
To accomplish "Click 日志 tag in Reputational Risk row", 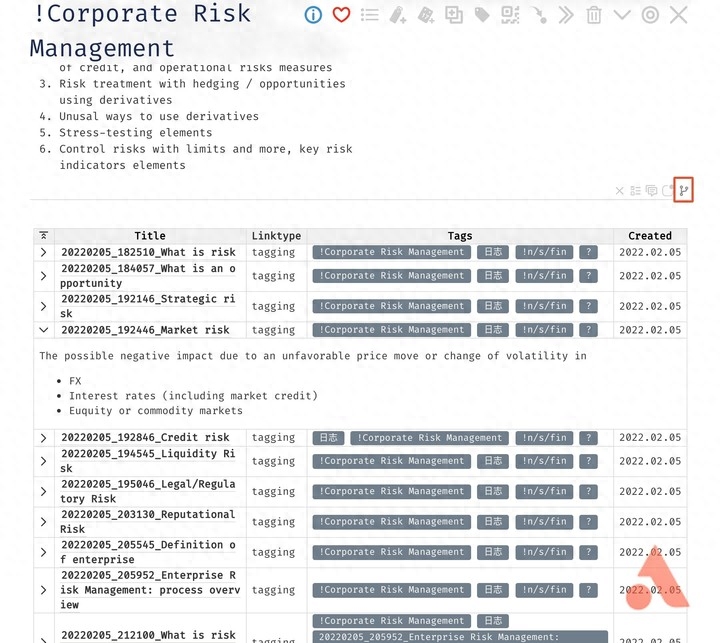I will coord(492,522).
